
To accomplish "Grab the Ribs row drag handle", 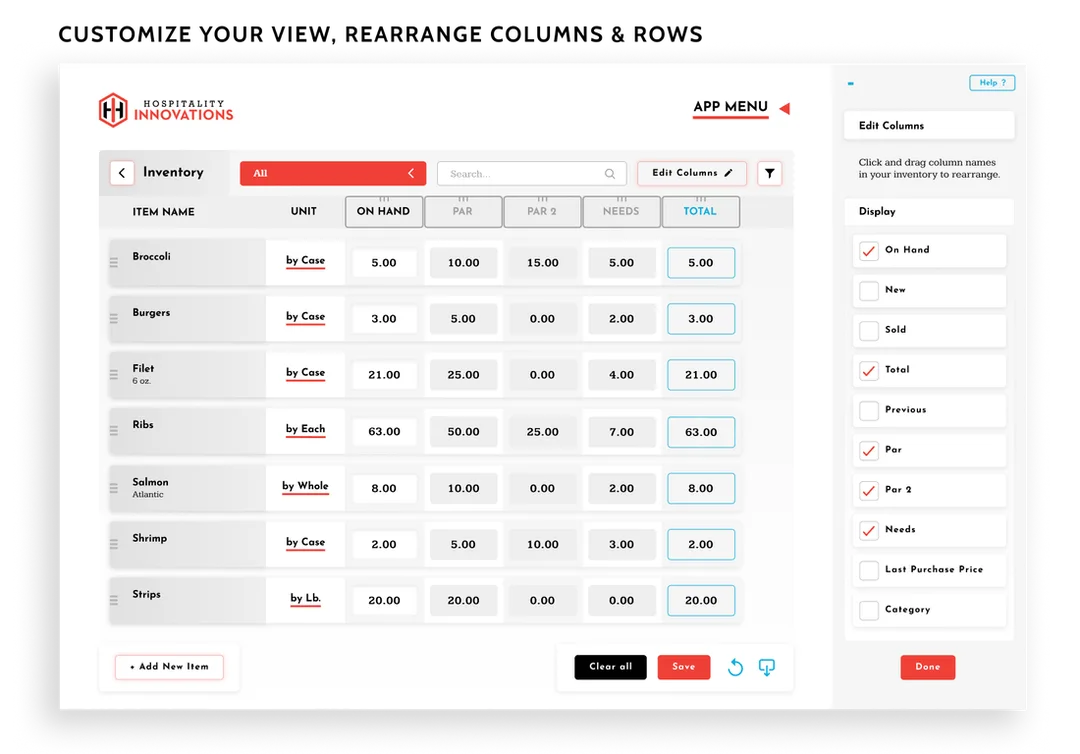I will tap(114, 431).
